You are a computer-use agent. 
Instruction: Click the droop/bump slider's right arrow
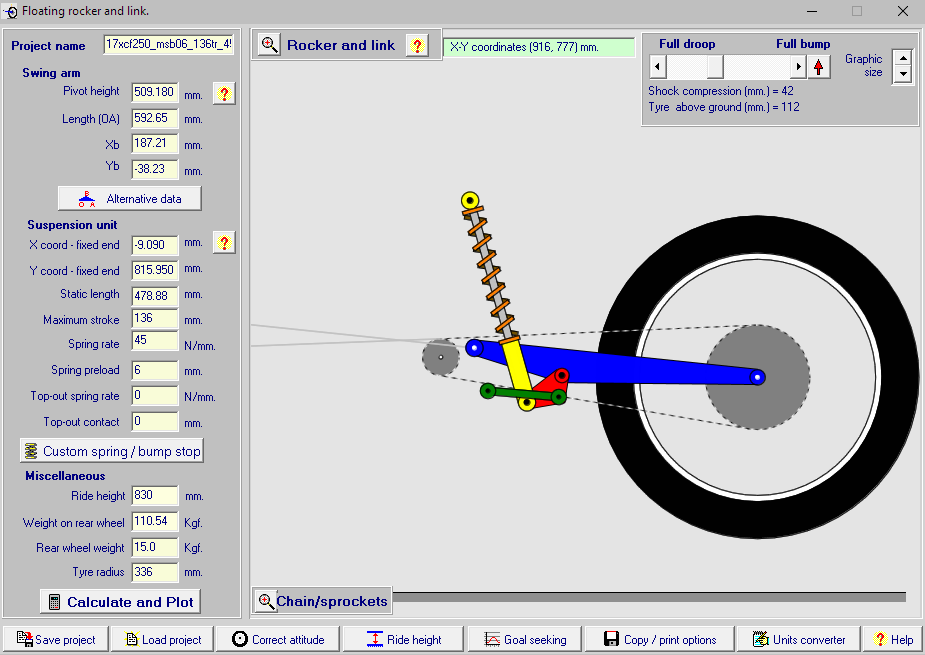click(x=797, y=67)
